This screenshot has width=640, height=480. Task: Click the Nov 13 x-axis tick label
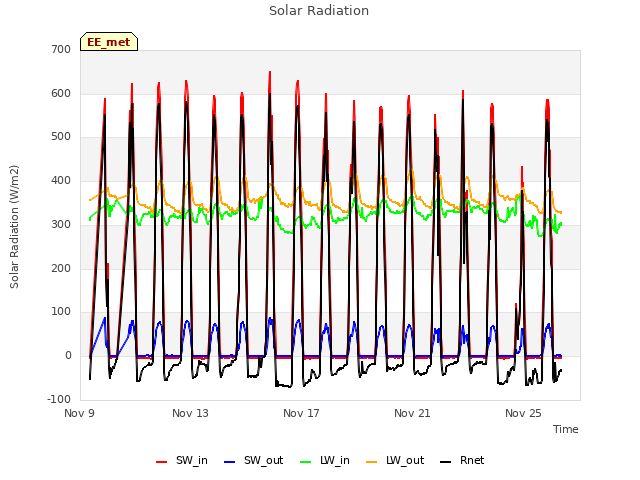[x=190, y=413]
